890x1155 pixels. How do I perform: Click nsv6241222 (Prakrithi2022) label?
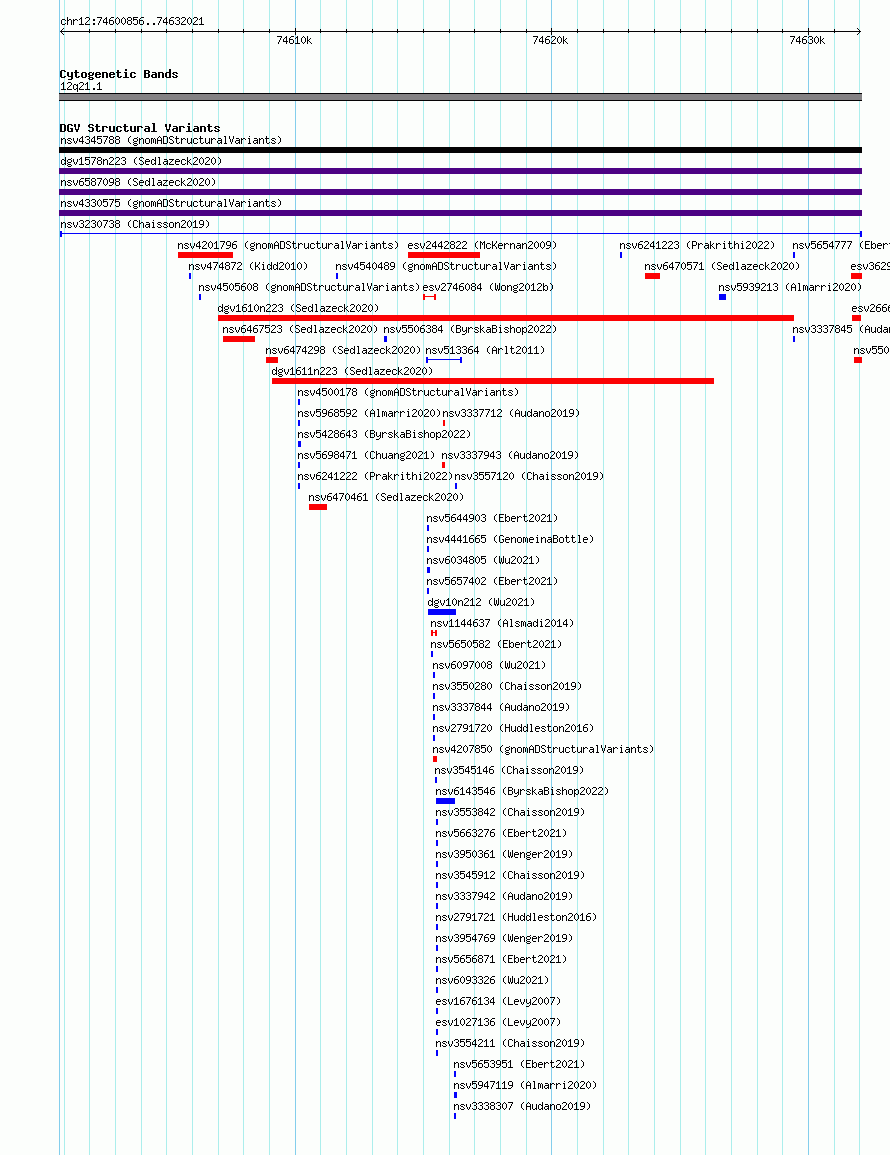pyautogui.click(x=375, y=476)
